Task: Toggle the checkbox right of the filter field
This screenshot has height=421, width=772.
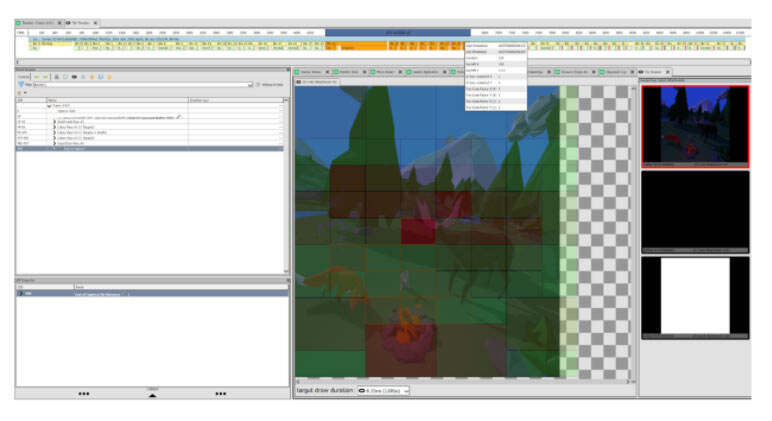Action: 258,85
